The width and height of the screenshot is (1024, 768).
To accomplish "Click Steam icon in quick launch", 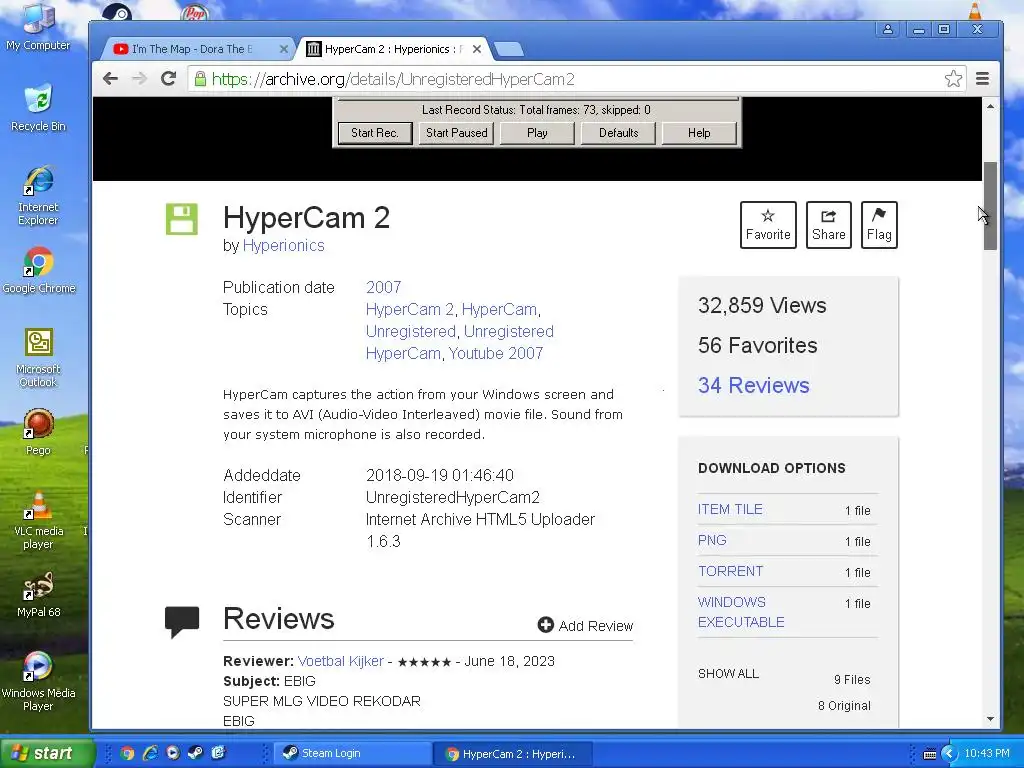I will (195, 753).
